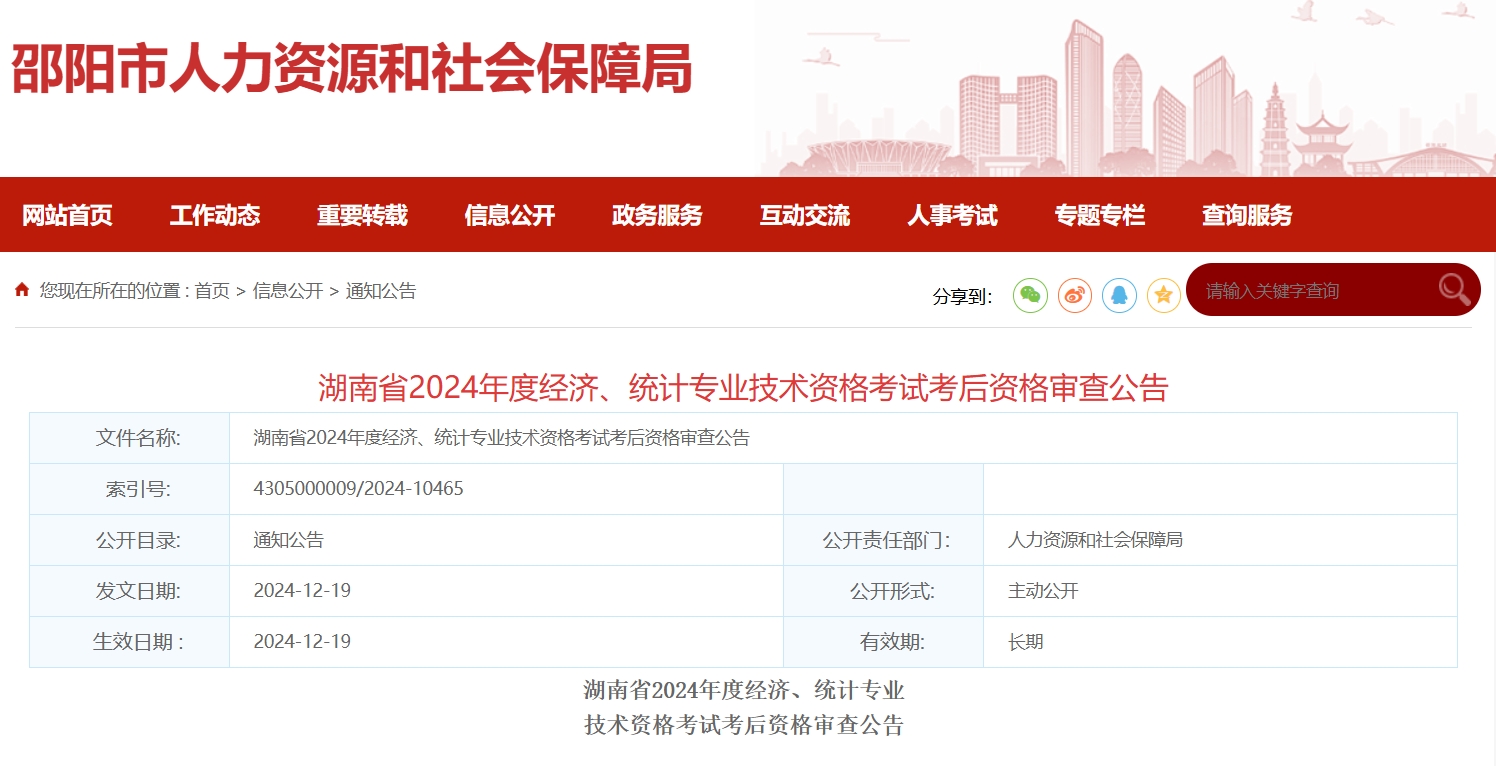Click the 首页 breadcrumb link

pyautogui.click(x=212, y=291)
